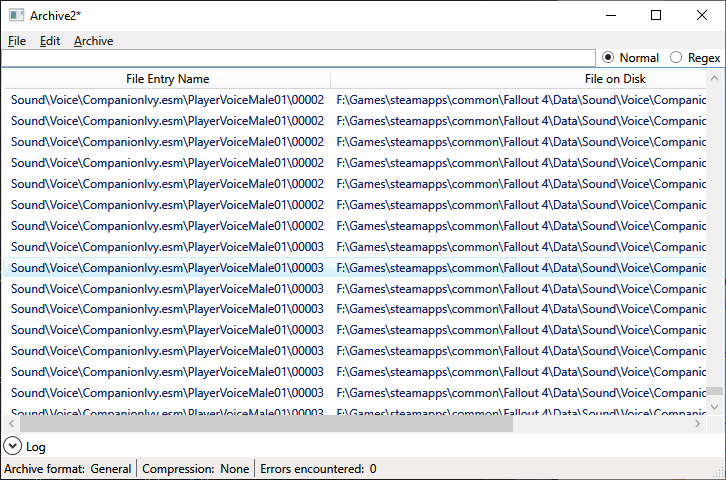Viewport: 726px width, 480px height.
Task: Focus the filter text box
Action: click(298, 58)
